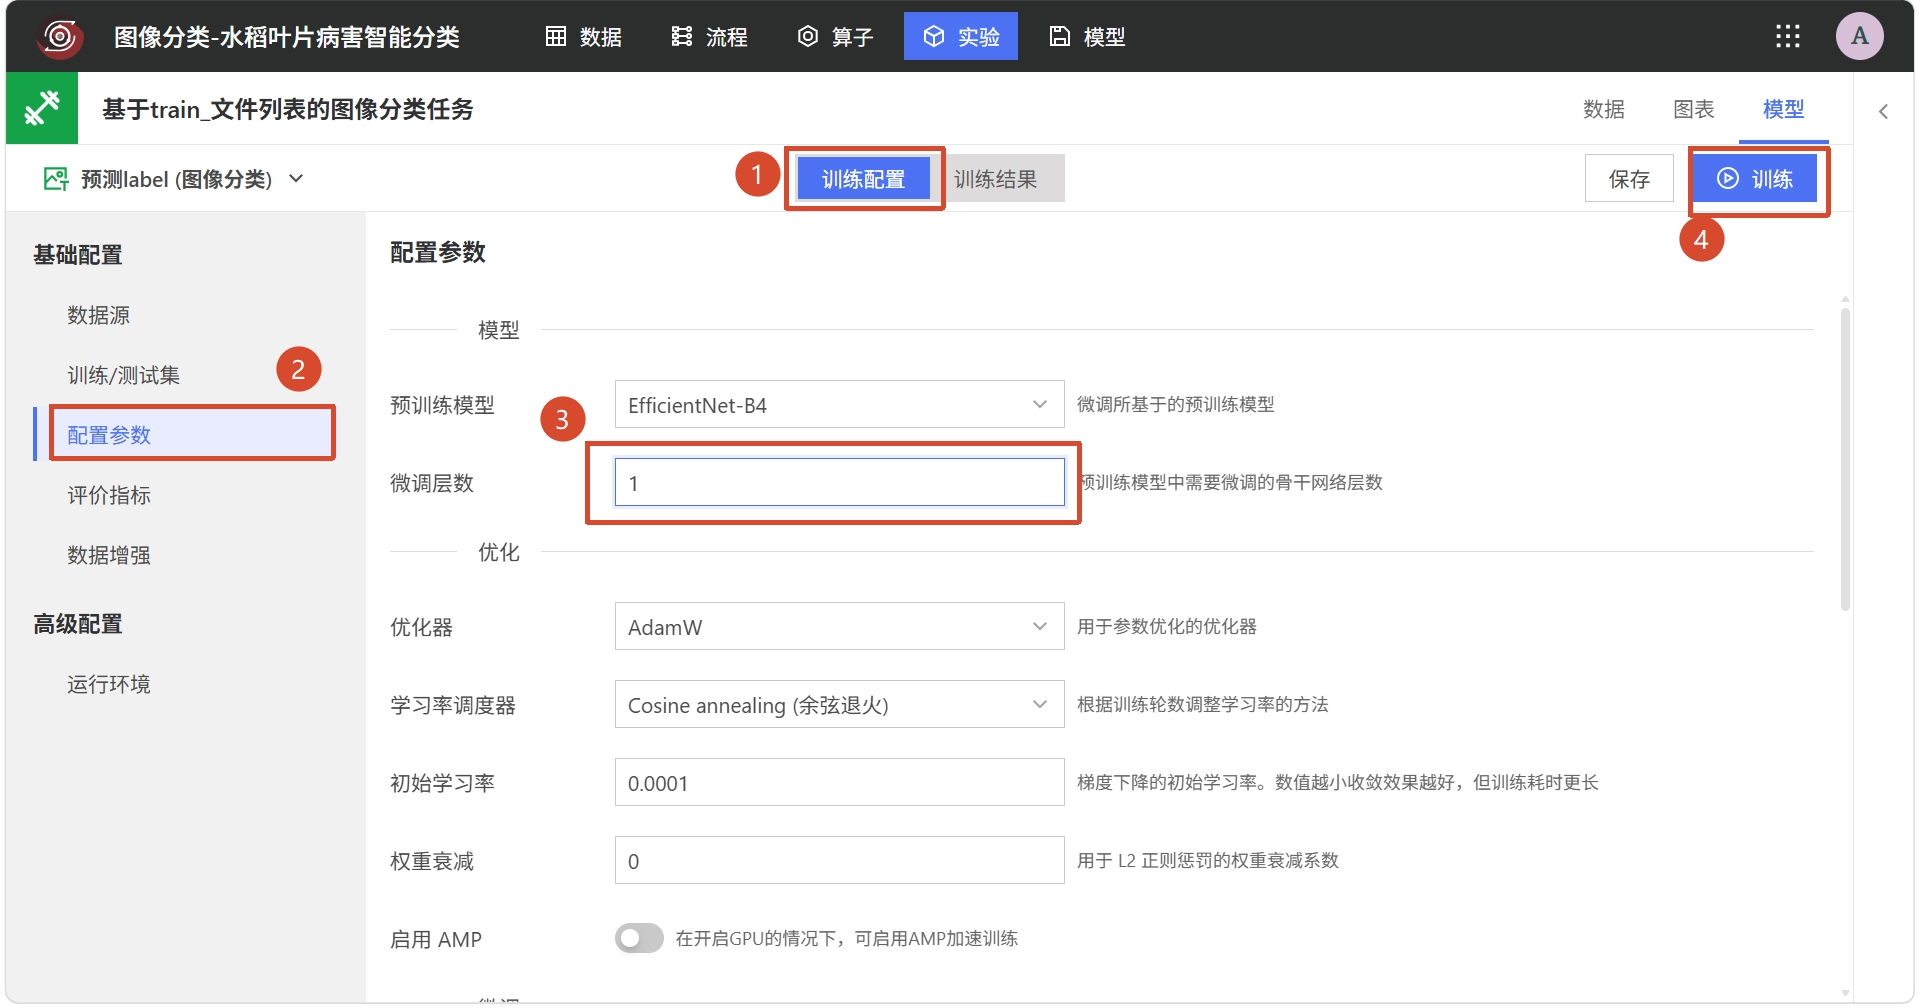Click the image classification label icon
Image resolution: width=1920 pixels, height=1008 pixels.
coord(56,179)
